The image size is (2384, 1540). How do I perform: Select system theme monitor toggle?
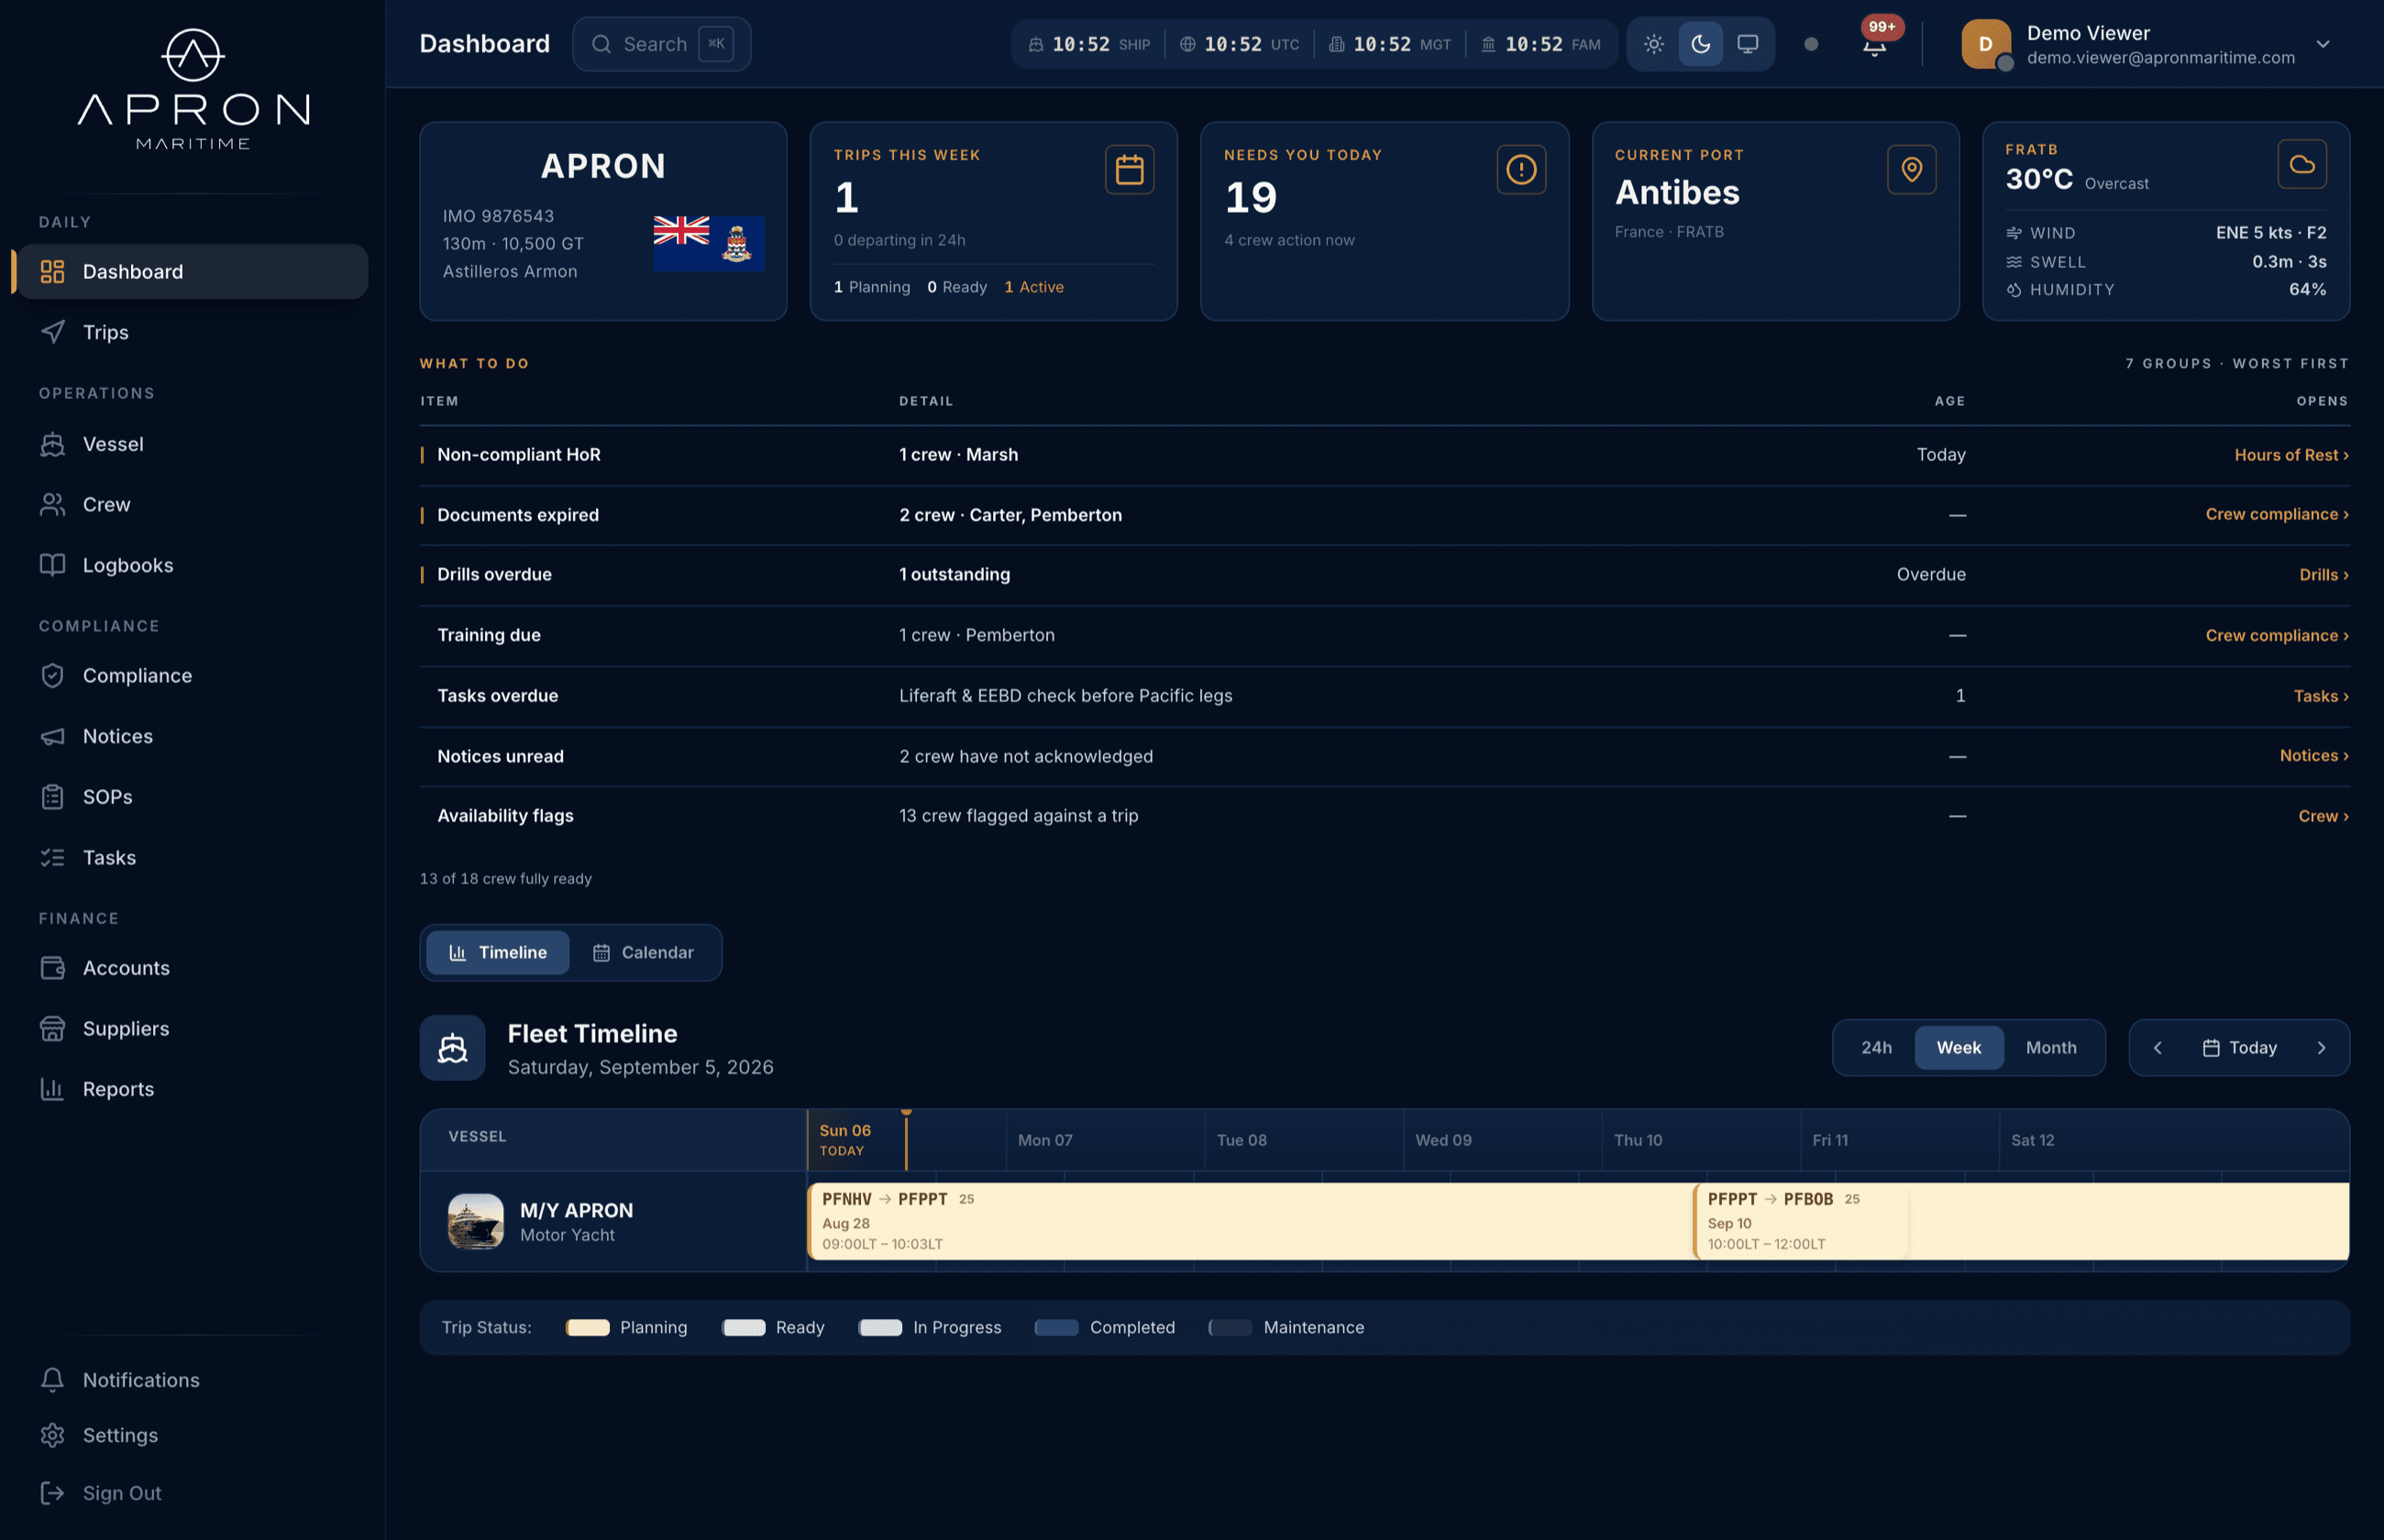pyautogui.click(x=1747, y=44)
